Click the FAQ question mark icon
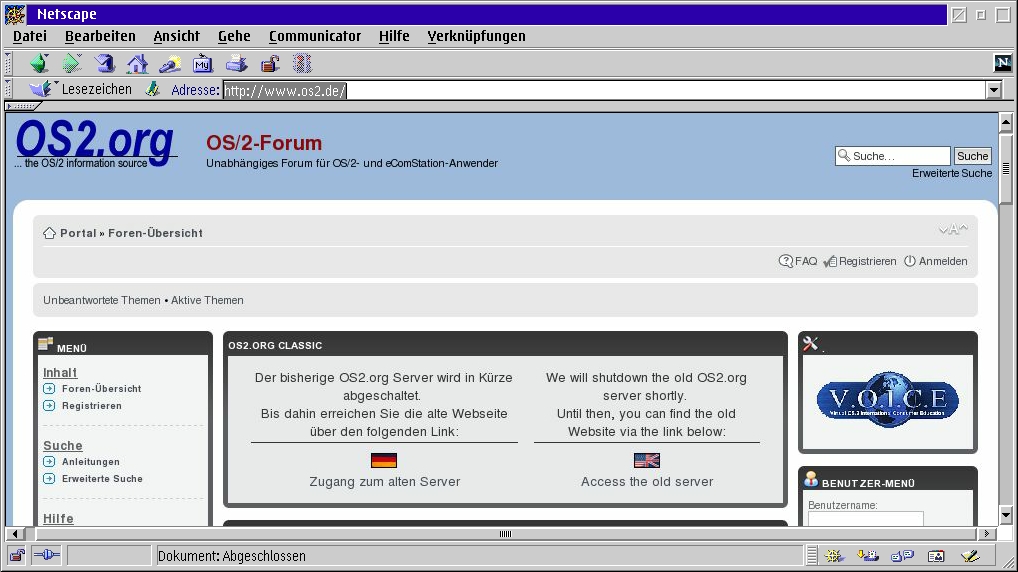 click(786, 261)
